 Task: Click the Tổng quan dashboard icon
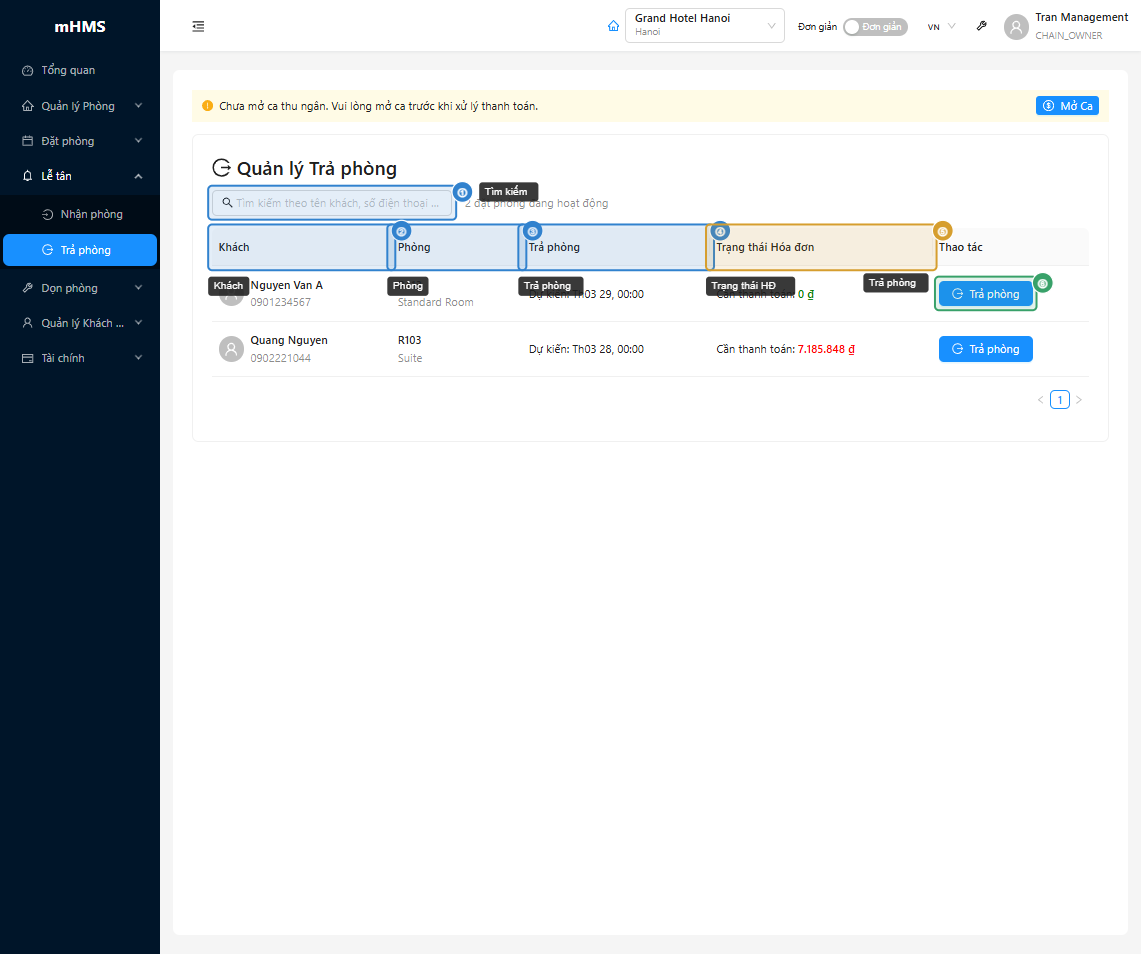[28, 71]
